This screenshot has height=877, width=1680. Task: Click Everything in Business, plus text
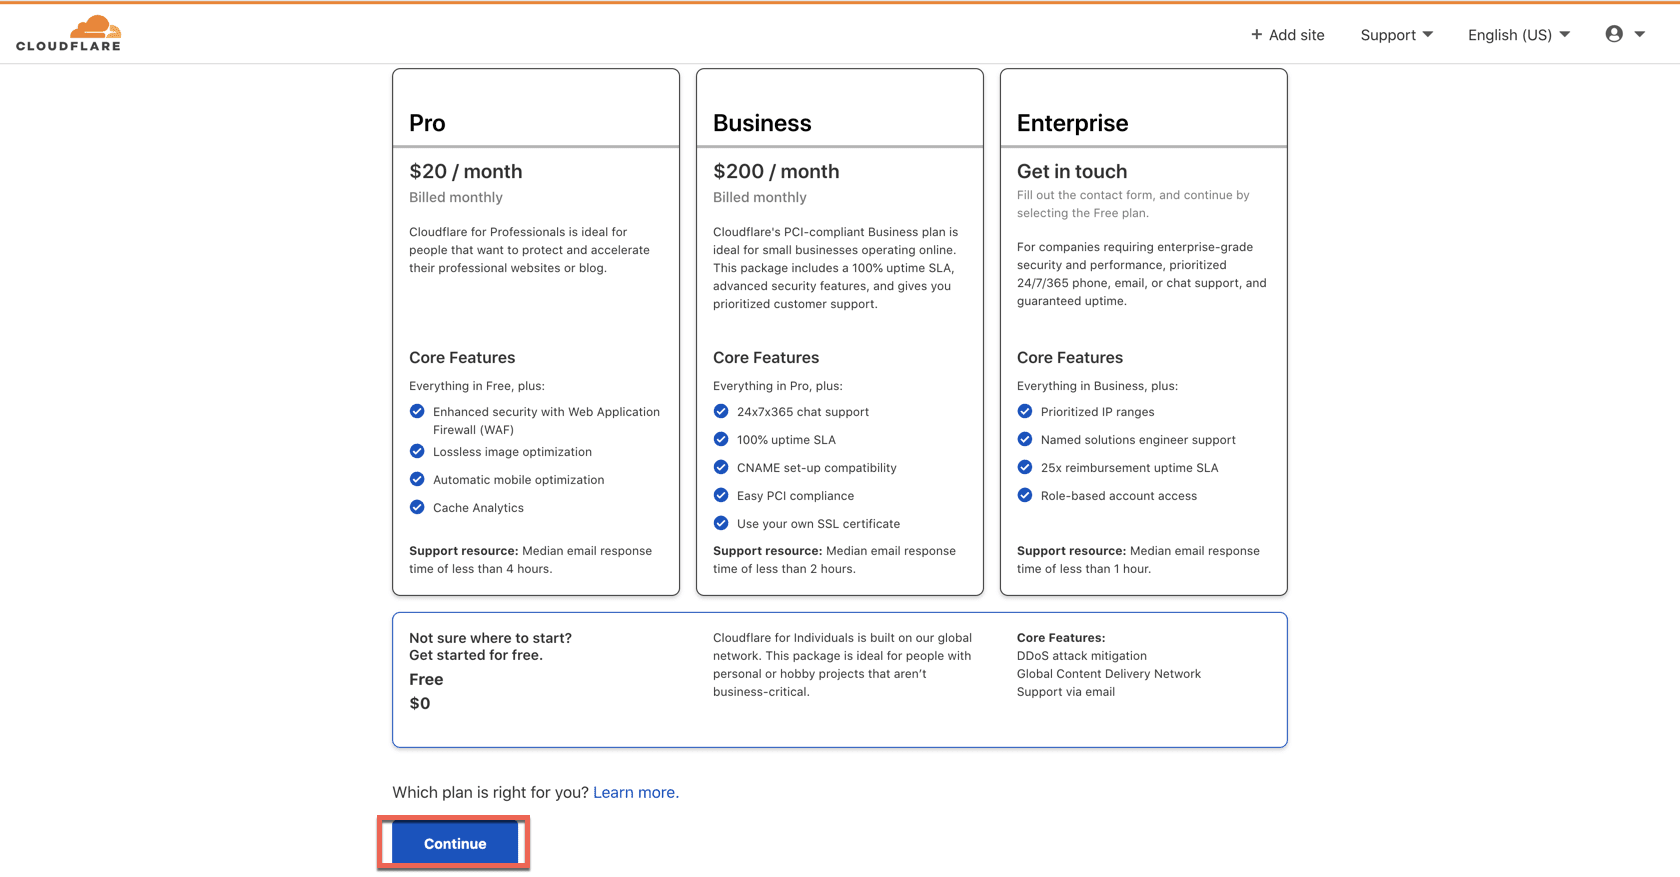tap(1097, 386)
